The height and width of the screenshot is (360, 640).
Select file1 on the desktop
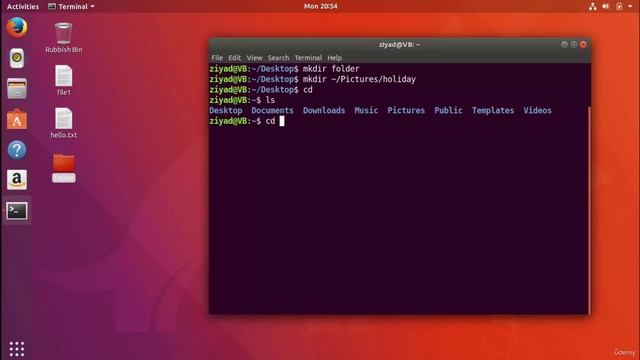64,80
